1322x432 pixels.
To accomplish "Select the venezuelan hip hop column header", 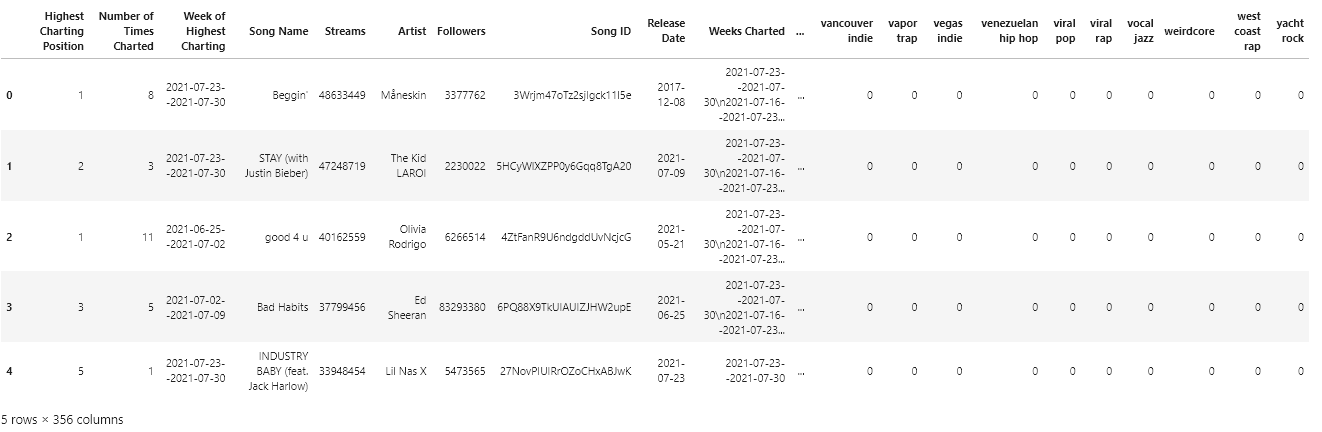I will pyautogui.click(x=1009, y=31).
